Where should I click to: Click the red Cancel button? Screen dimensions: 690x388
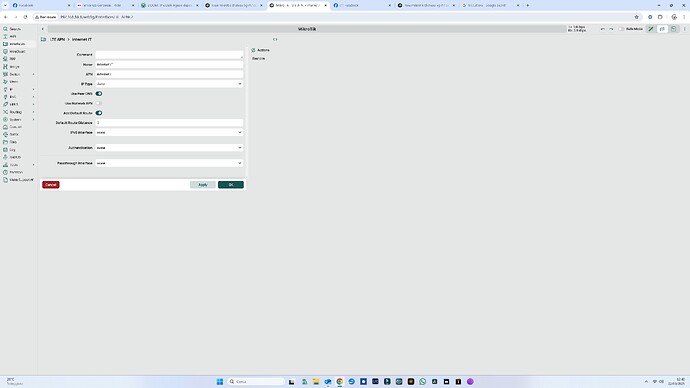pos(51,185)
